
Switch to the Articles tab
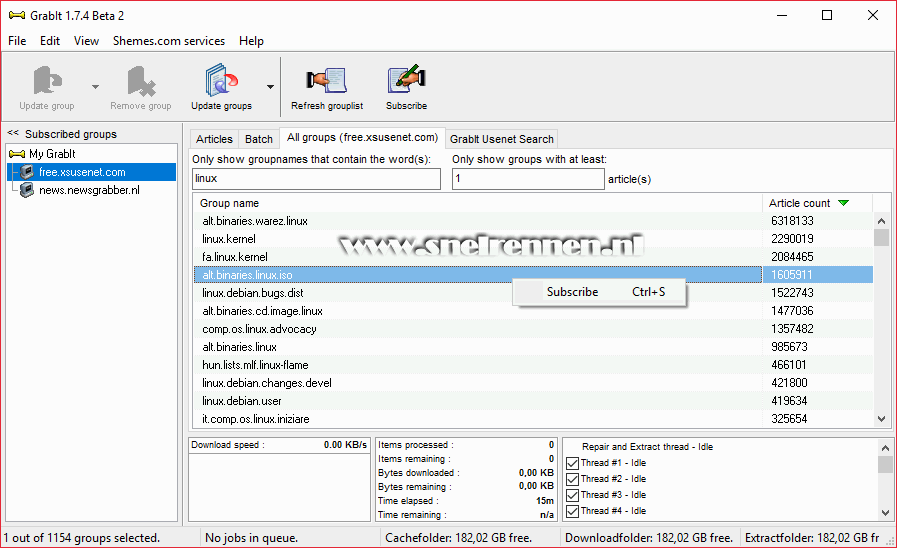pyautogui.click(x=214, y=139)
